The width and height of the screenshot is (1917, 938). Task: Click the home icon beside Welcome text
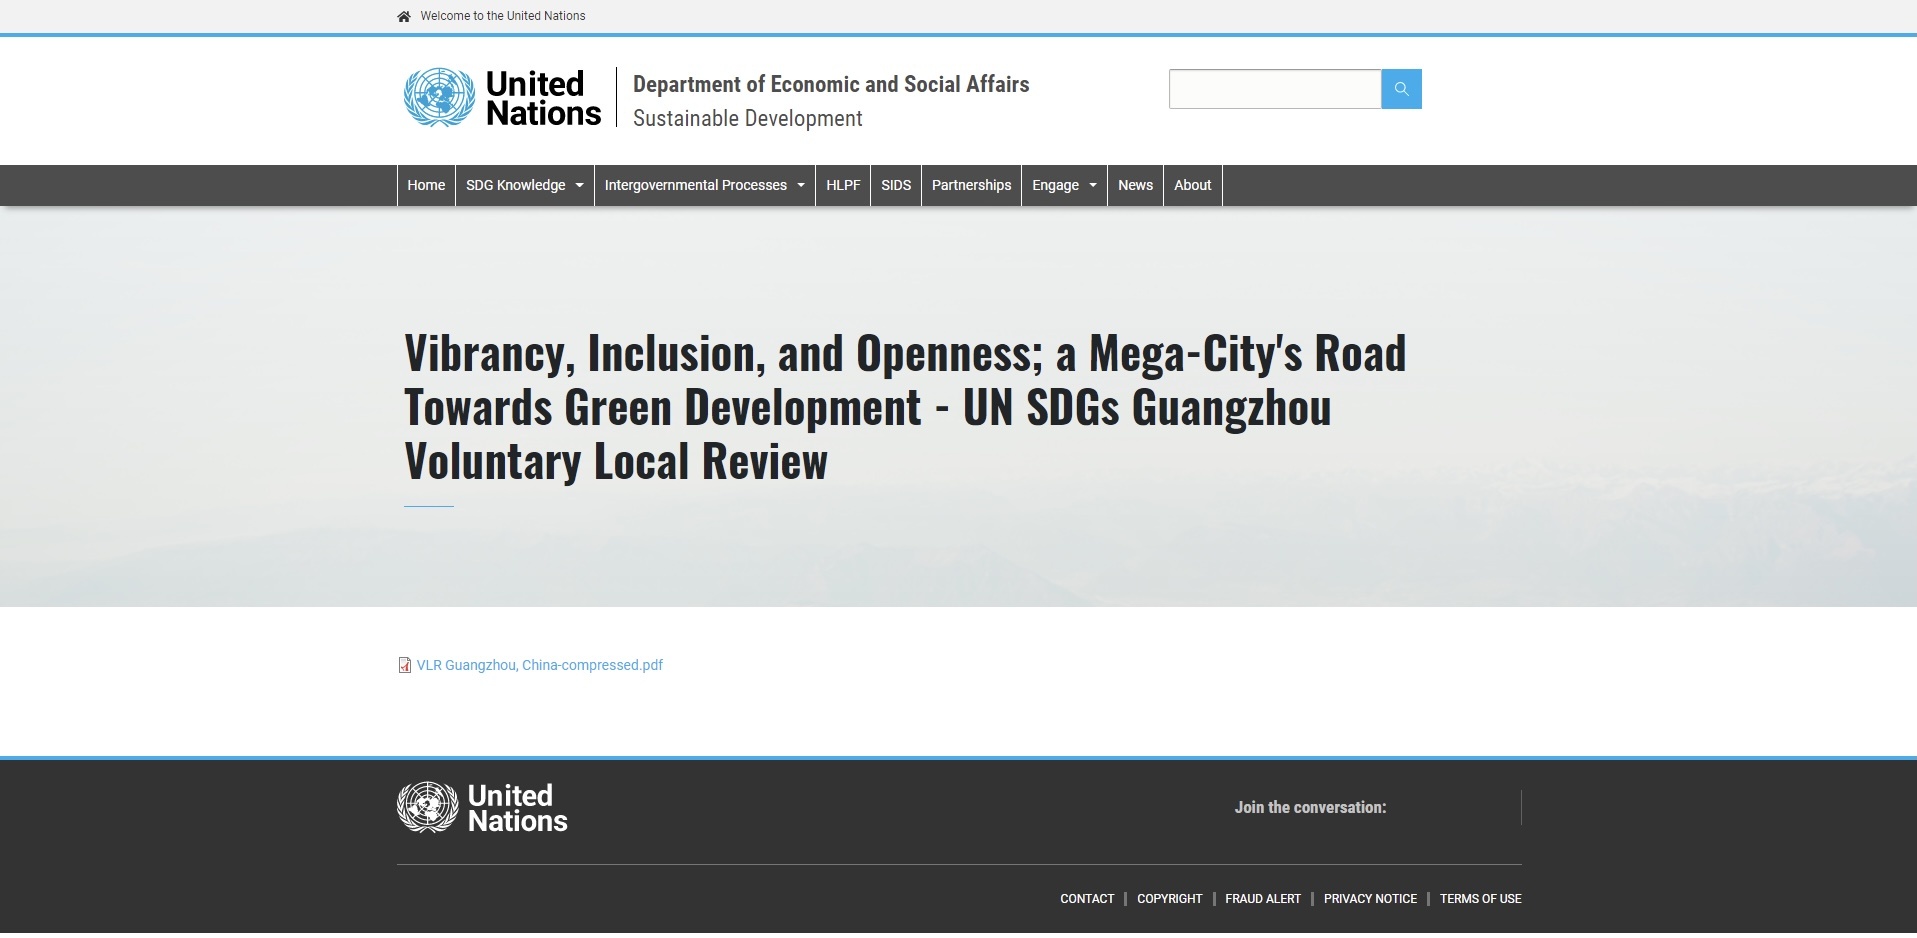tap(404, 16)
